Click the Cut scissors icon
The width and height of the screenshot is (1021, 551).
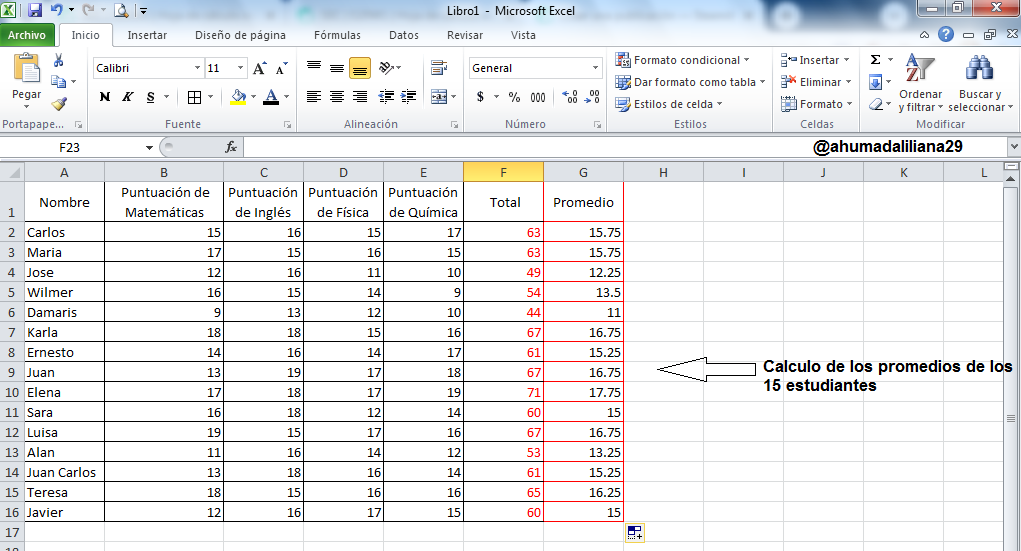59,61
